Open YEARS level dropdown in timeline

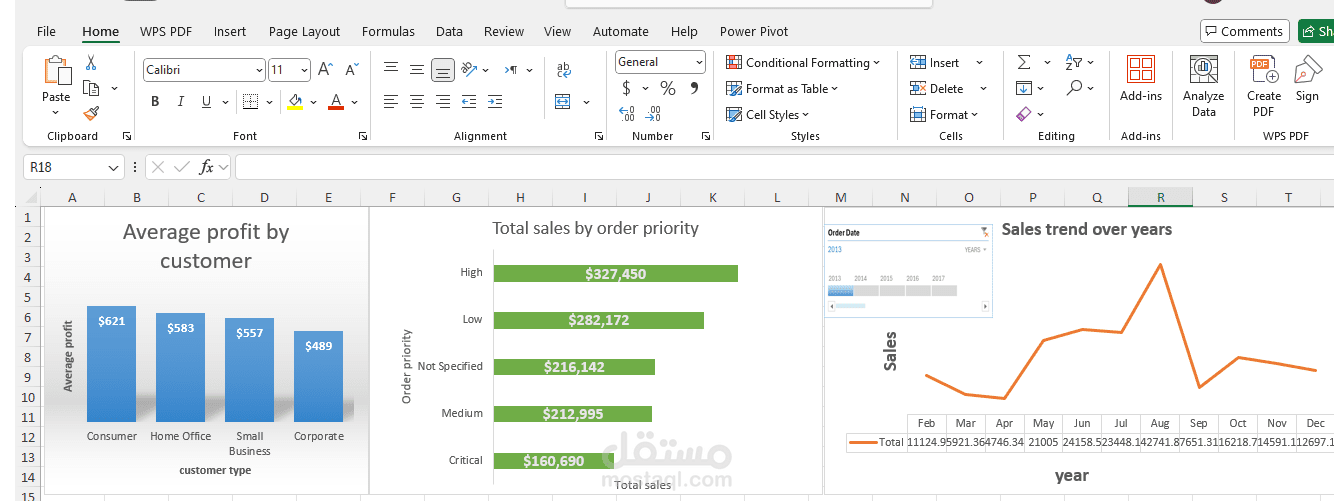point(975,249)
